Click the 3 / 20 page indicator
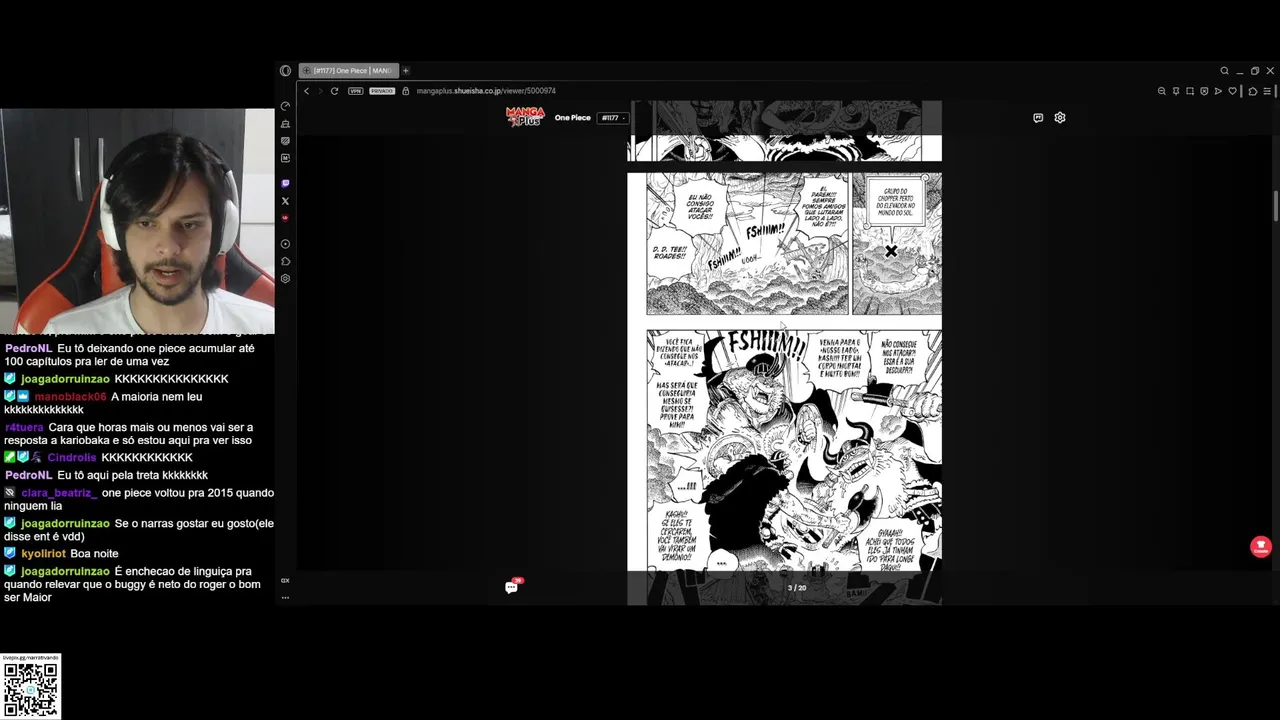 (797, 588)
